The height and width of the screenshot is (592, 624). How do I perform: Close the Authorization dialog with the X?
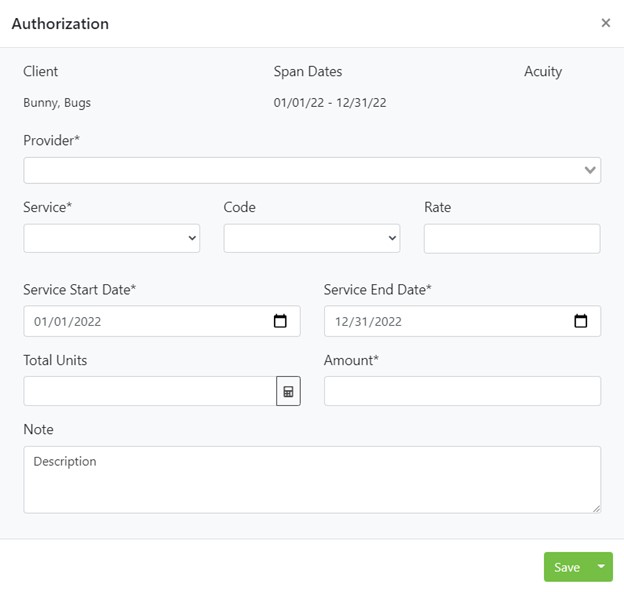[605, 23]
